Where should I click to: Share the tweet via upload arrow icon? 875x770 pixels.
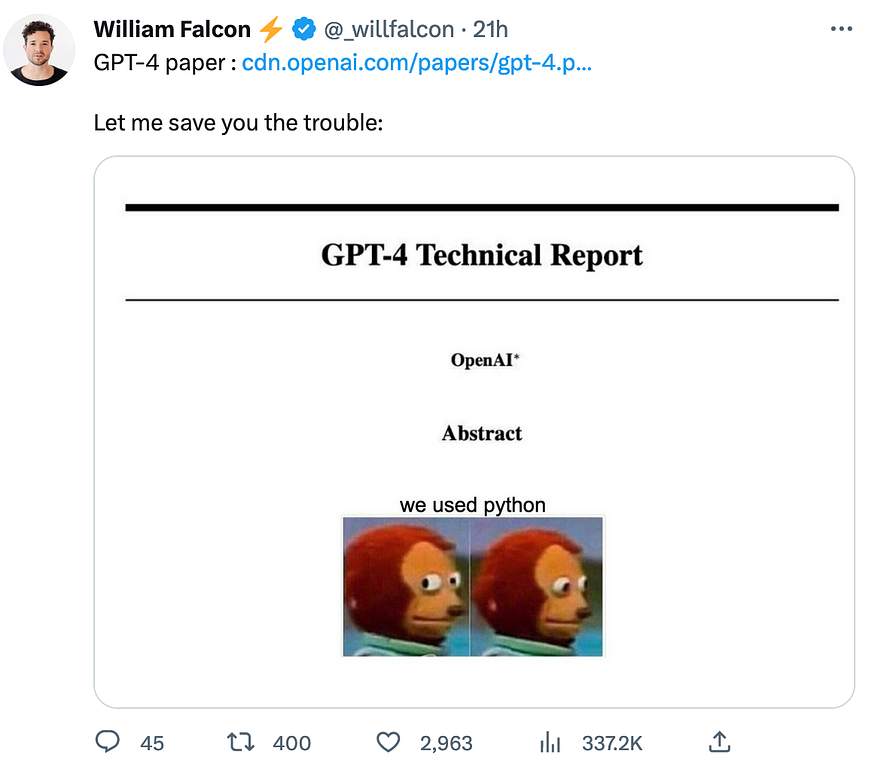pyautogui.click(x=719, y=742)
